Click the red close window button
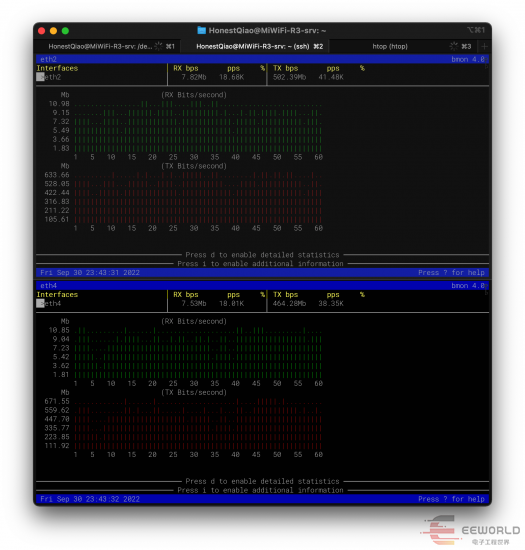The width and height of the screenshot is (525, 550). (x=41, y=31)
